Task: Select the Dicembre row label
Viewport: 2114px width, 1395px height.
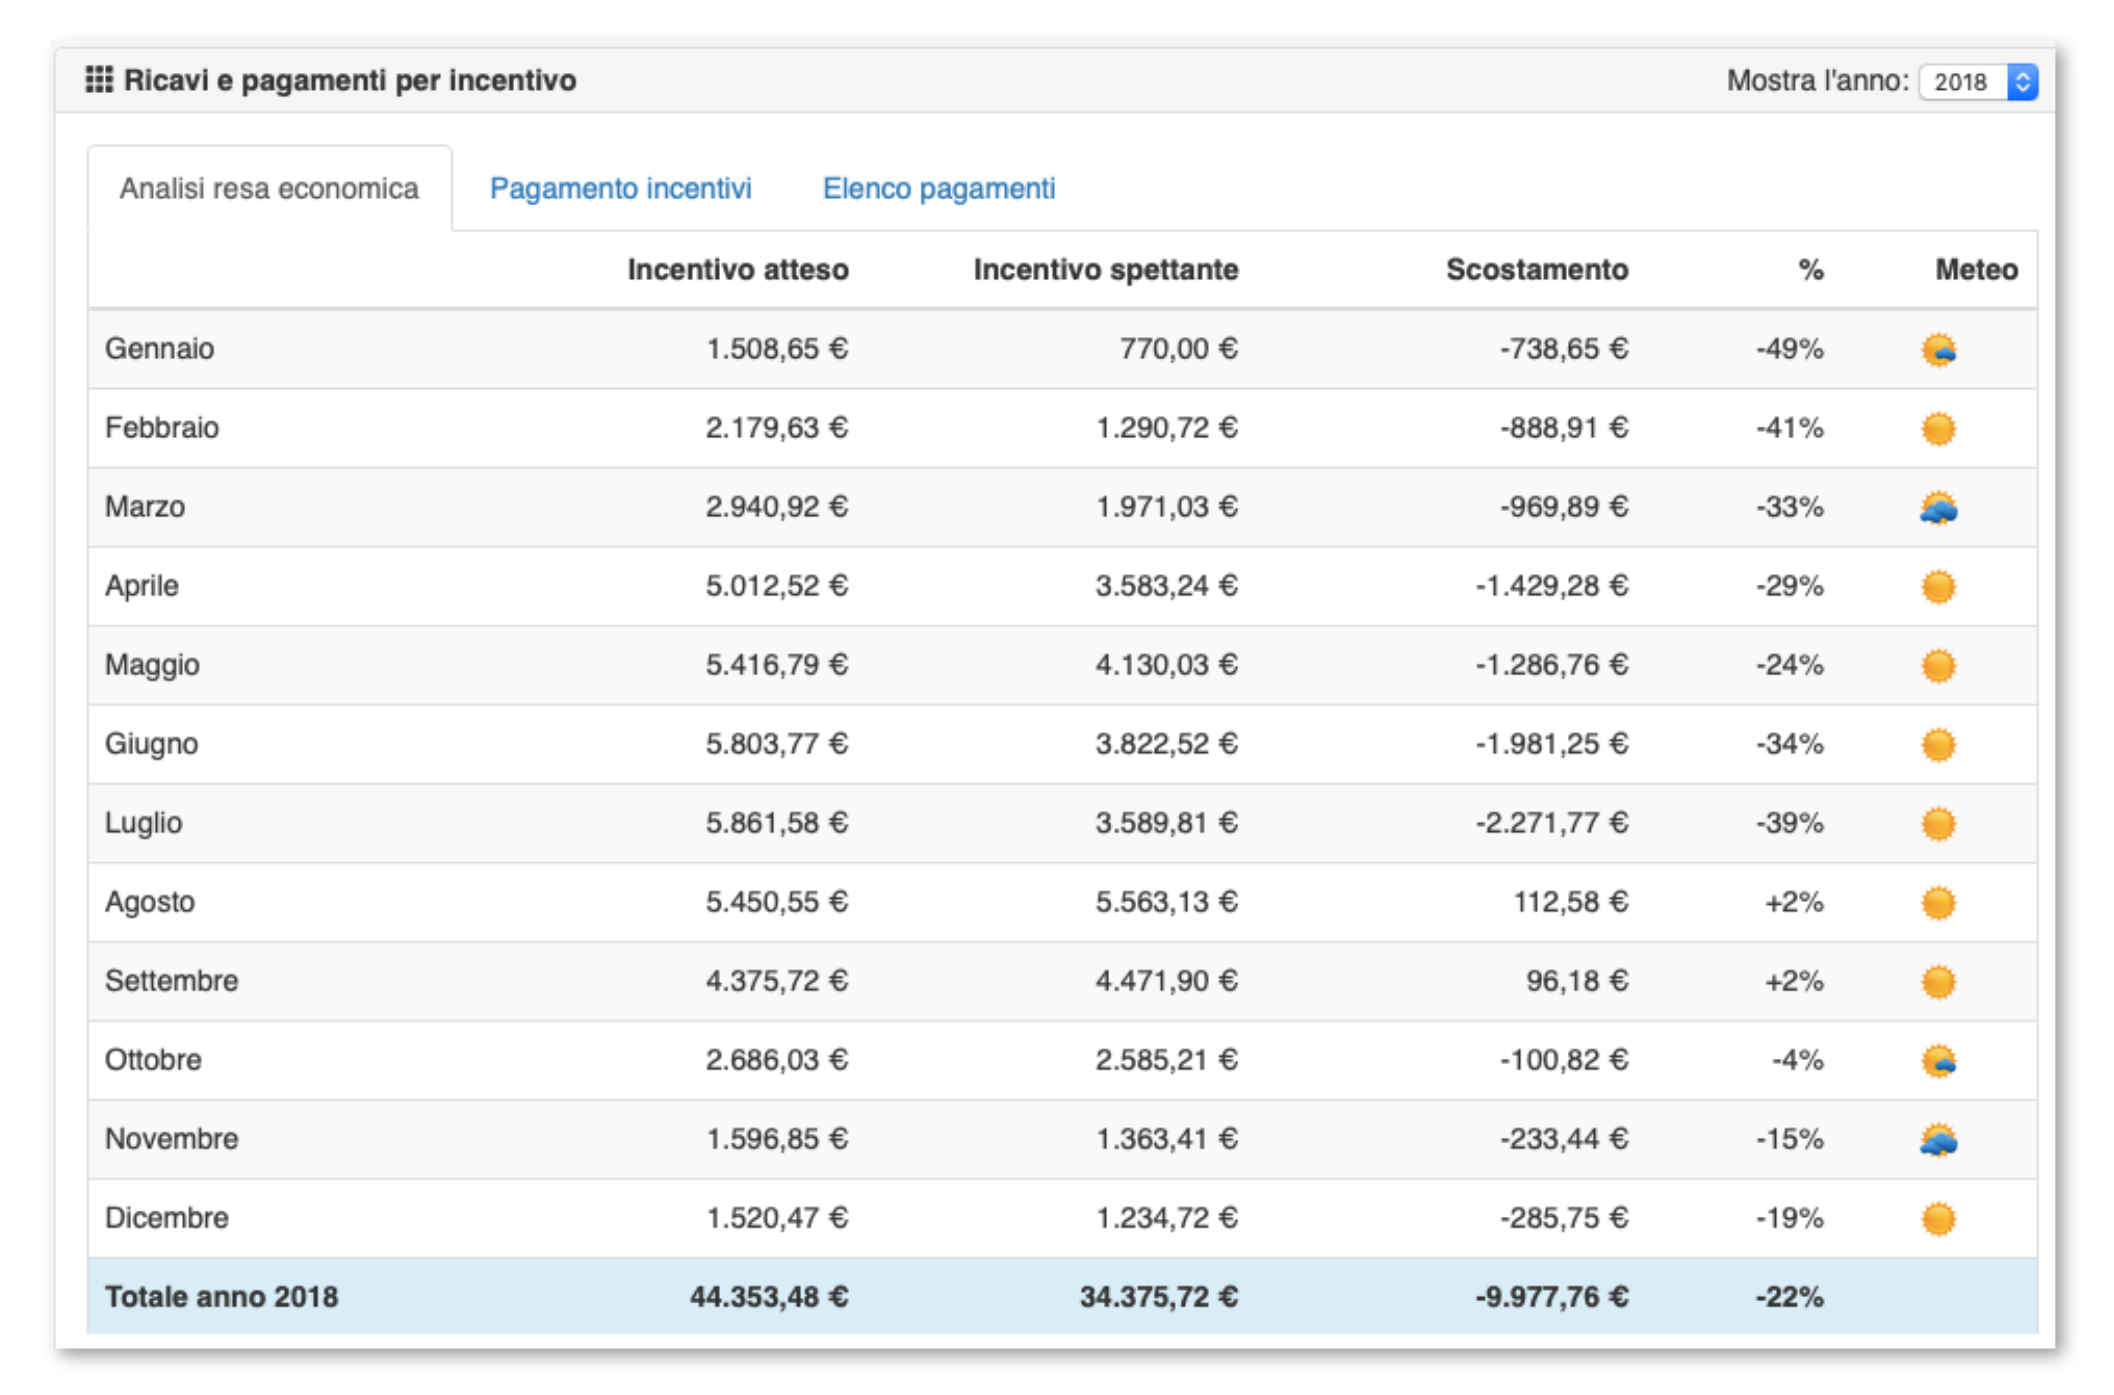Action: (x=166, y=1217)
